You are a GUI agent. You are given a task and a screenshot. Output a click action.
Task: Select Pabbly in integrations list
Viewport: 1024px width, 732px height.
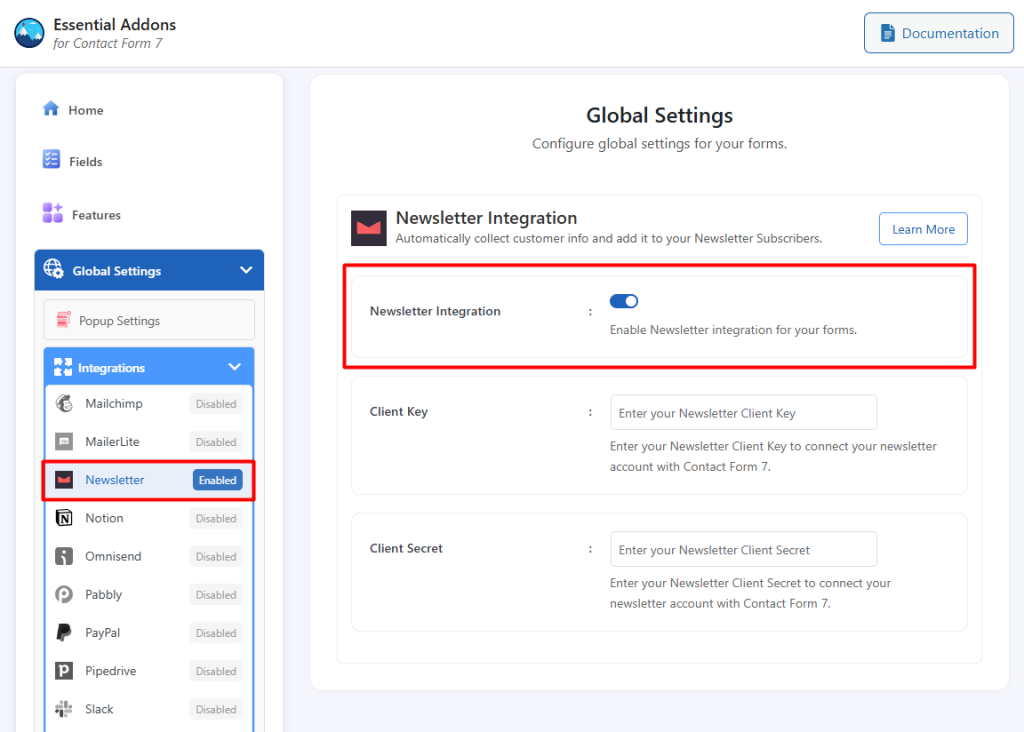[x=149, y=595]
